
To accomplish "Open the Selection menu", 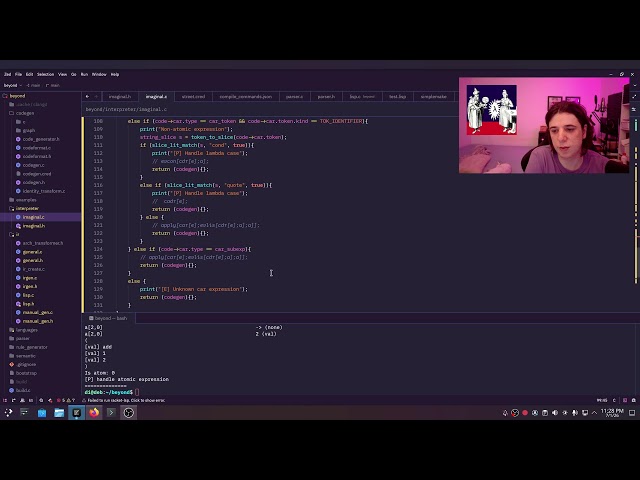I will (45, 74).
